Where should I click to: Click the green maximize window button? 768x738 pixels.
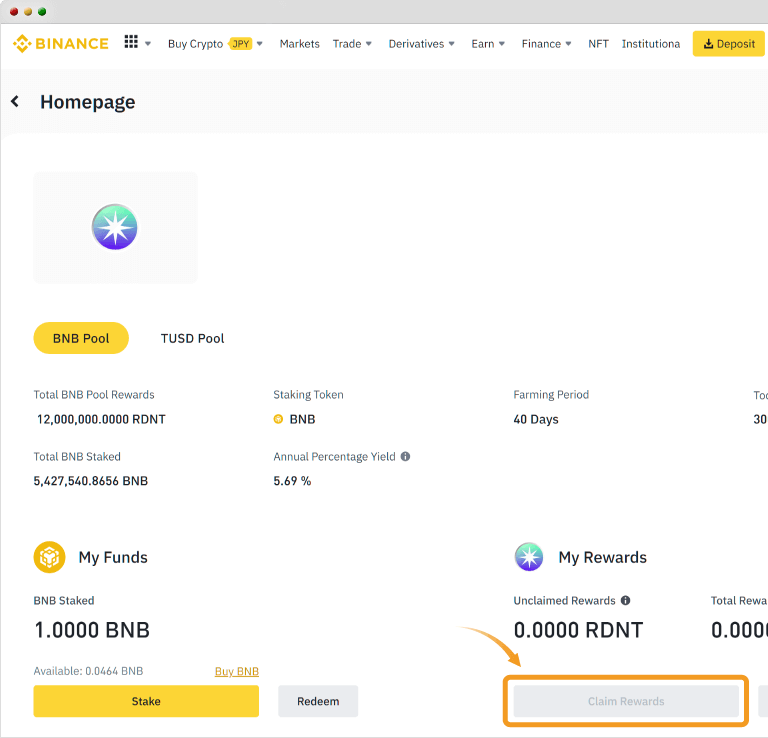tap(42, 12)
